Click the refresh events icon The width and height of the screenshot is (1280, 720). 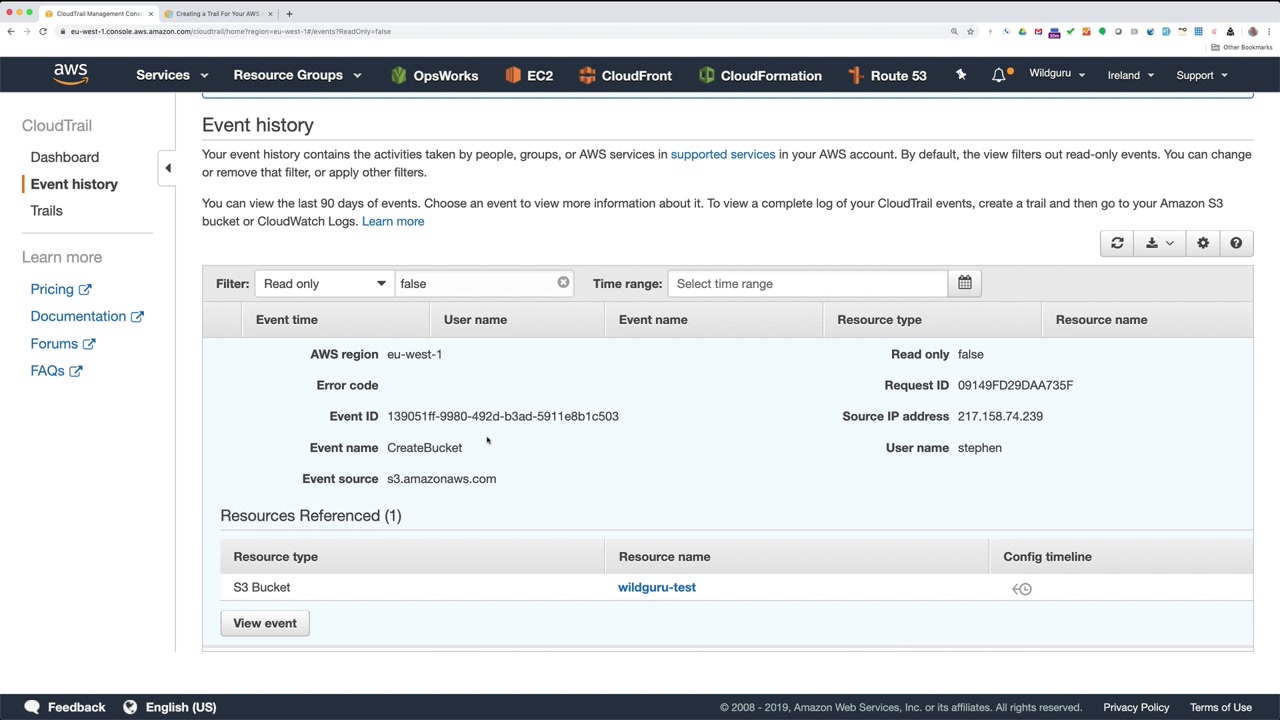pyautogui.click(x=1117, y=243)
